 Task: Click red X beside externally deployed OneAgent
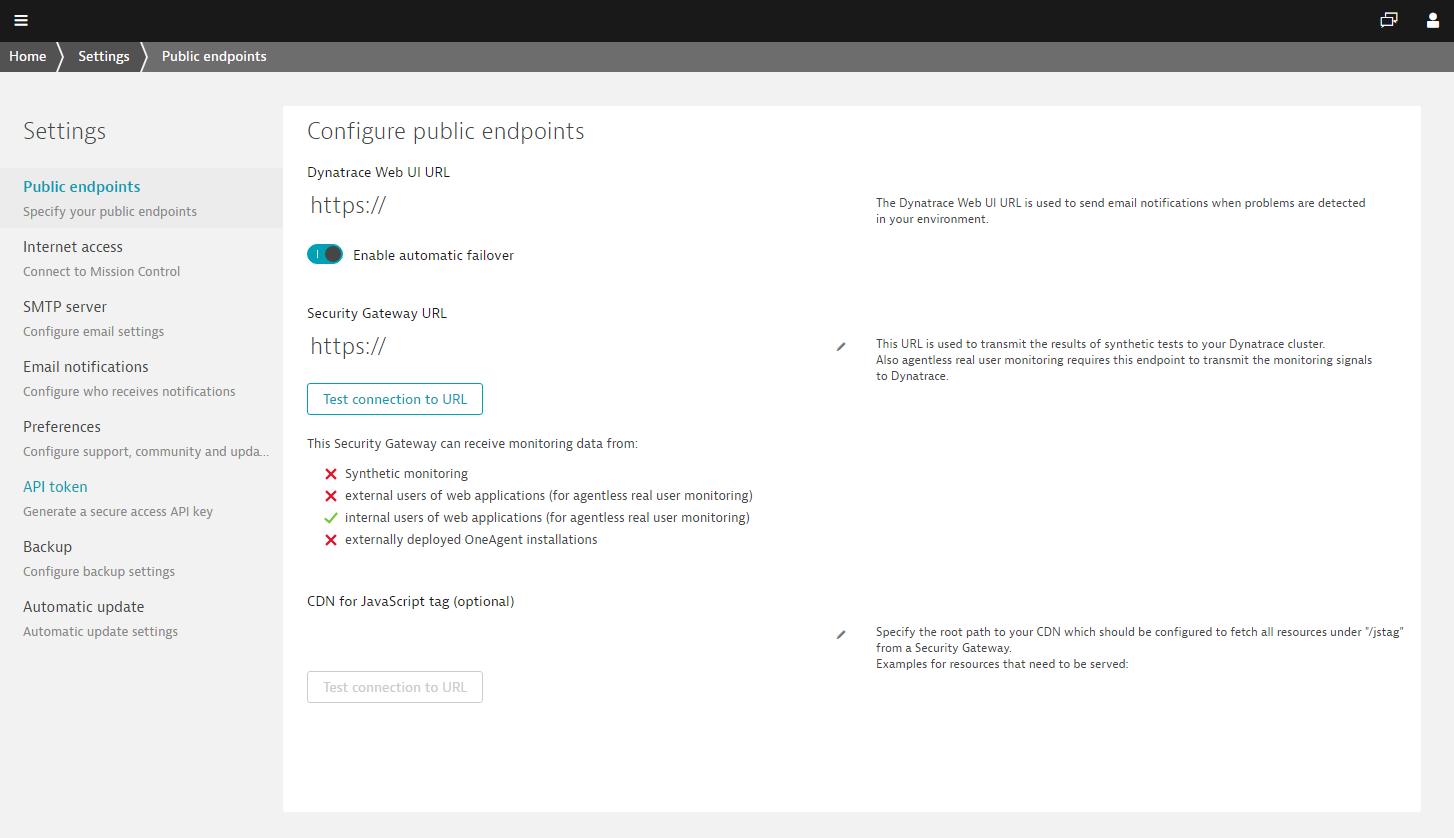pyautogui.click(x=331, y=540)
